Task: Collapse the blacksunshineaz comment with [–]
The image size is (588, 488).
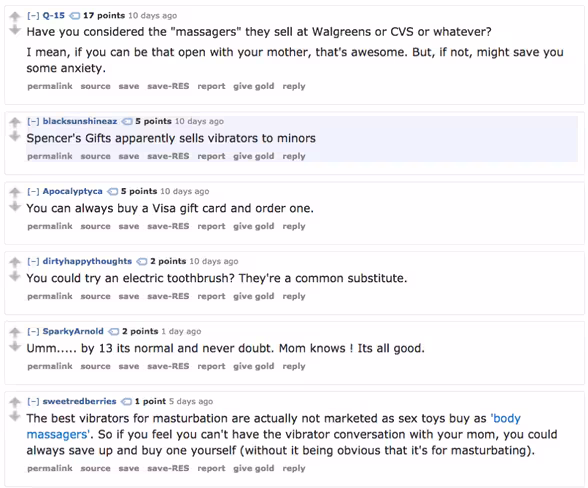Action: [33, 122]
